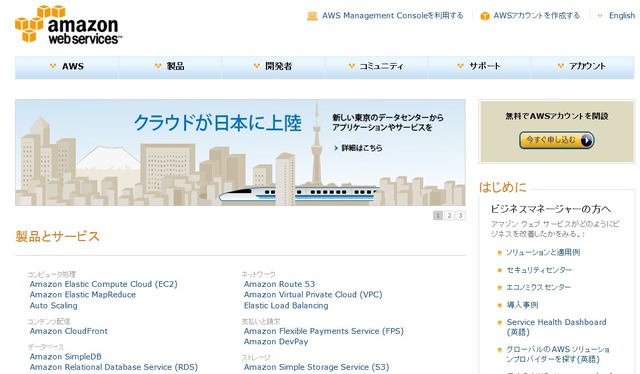Open Amazon Virtual Private Cloud (VPC) link
The width and height of the screenshot is (640, 374).
[313, 295]
